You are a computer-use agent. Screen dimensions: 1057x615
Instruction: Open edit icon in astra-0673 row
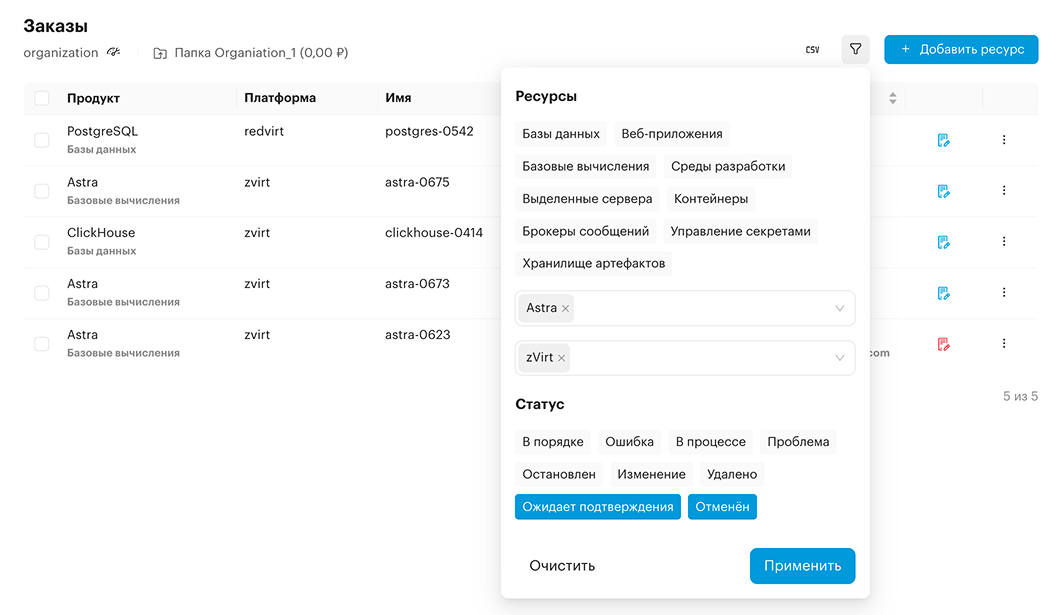pyautogui.click(x=943, y=293)
